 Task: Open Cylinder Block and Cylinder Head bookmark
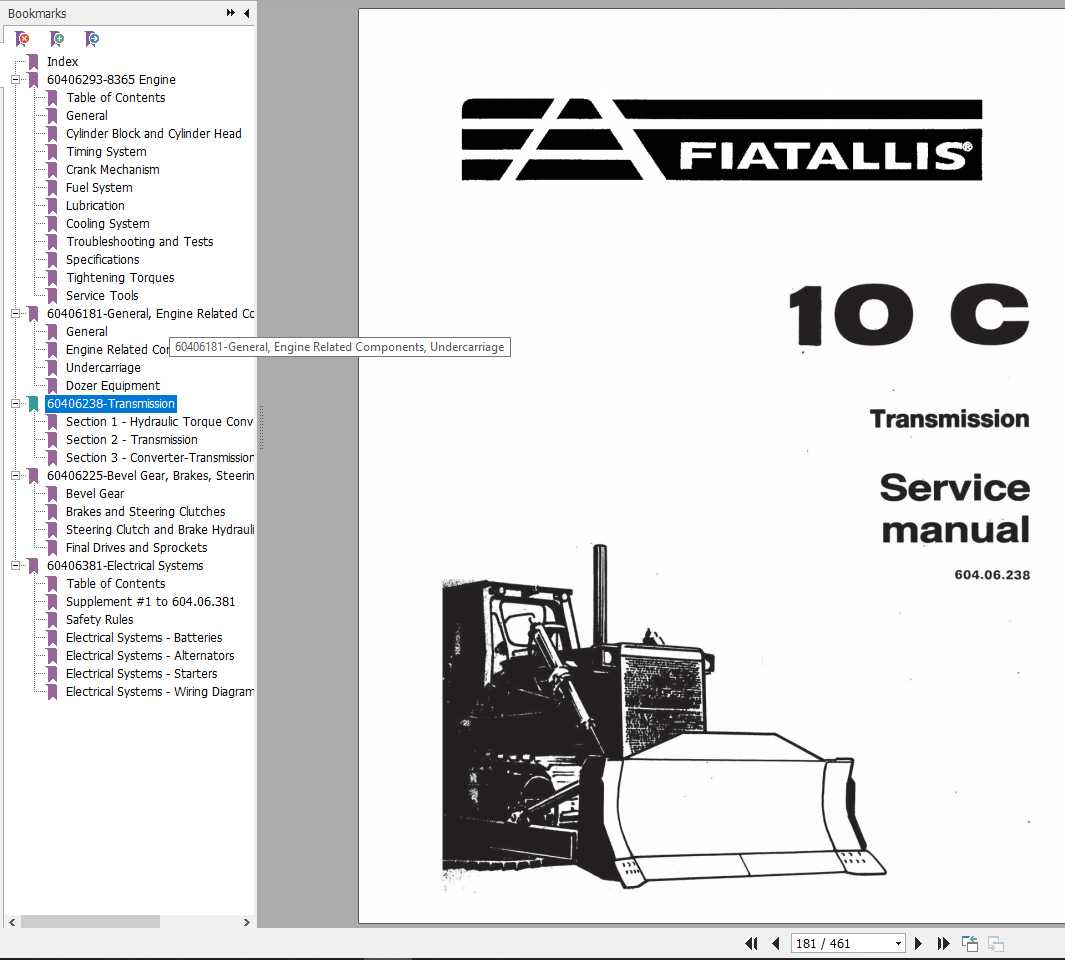[x=154, y=133]
